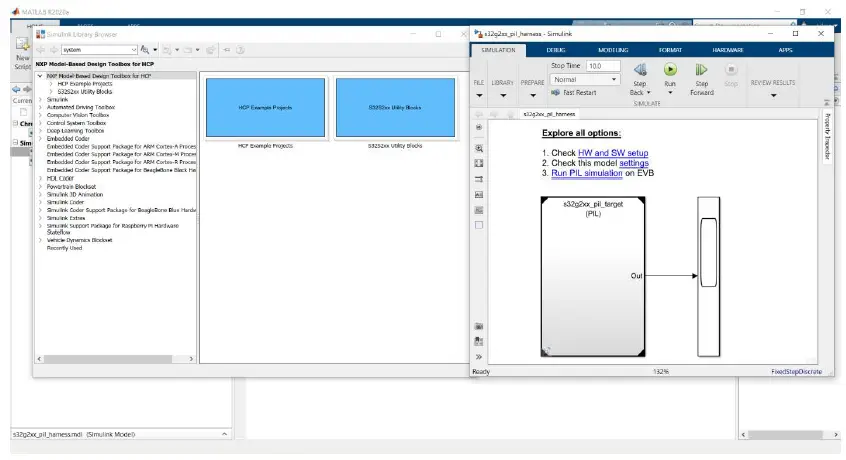Image resolution: width=846 pixels, height=460 pixels.
Task: Click the Run PIL simulation link
Action: click(x=586, y=173)
